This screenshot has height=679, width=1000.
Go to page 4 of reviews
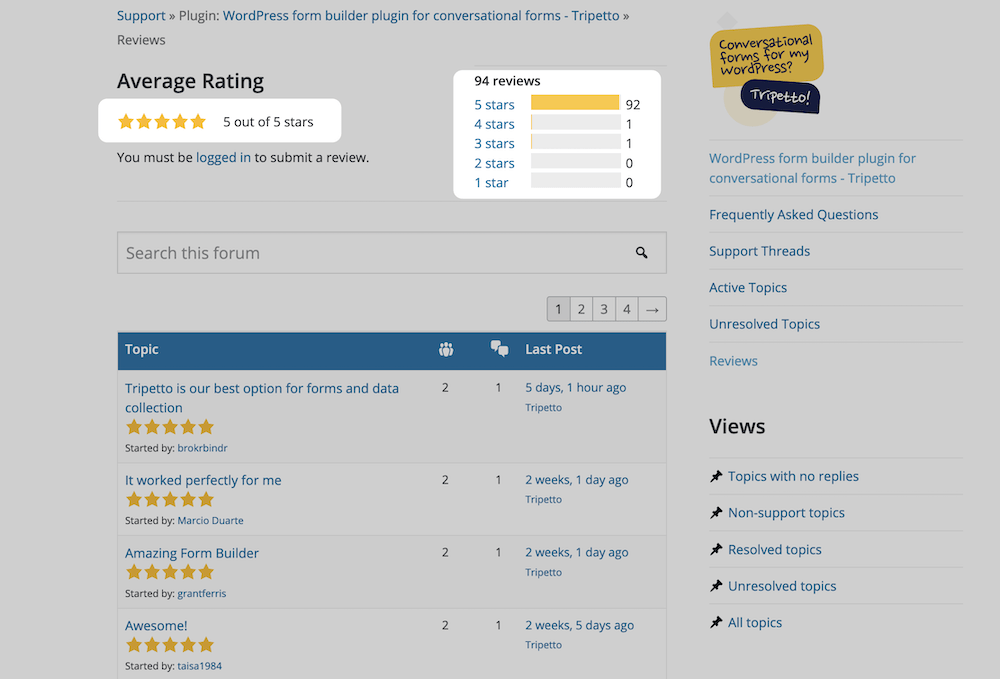click(627, 309)
